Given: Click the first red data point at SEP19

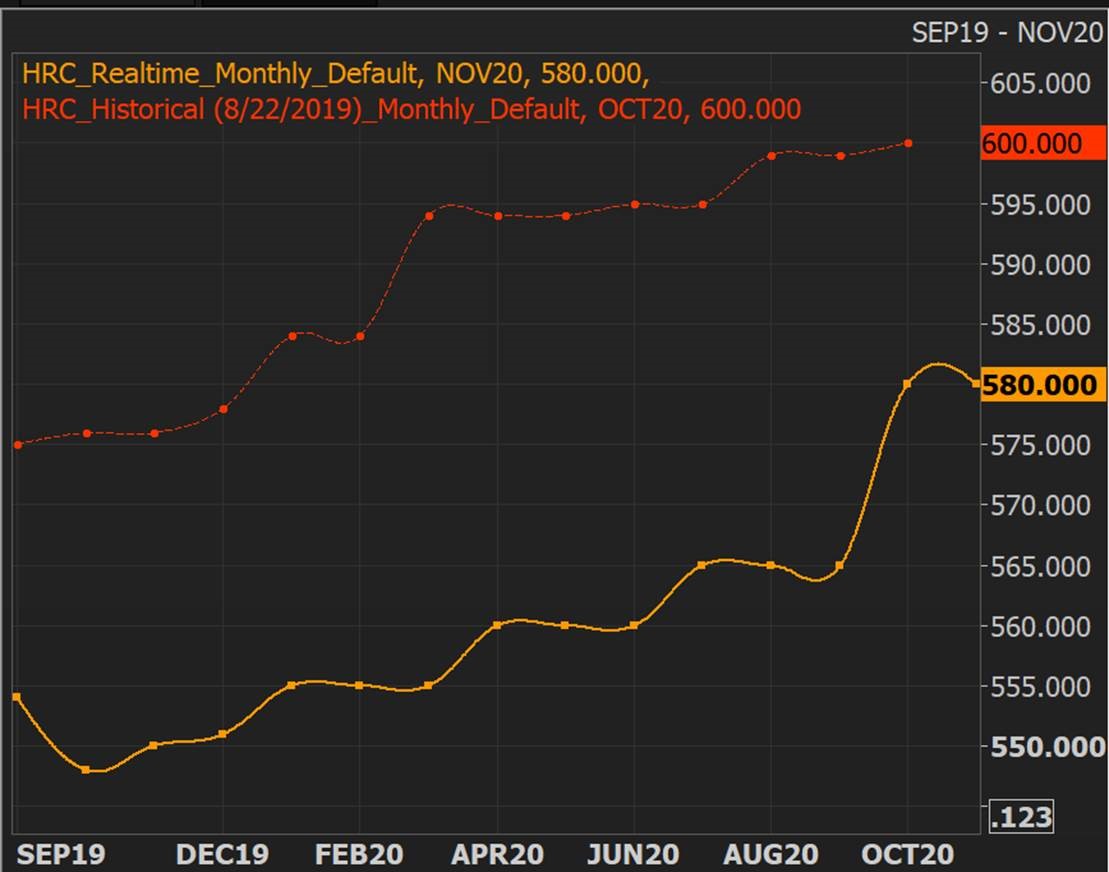Looking at the screenshot, I should 17,445.
